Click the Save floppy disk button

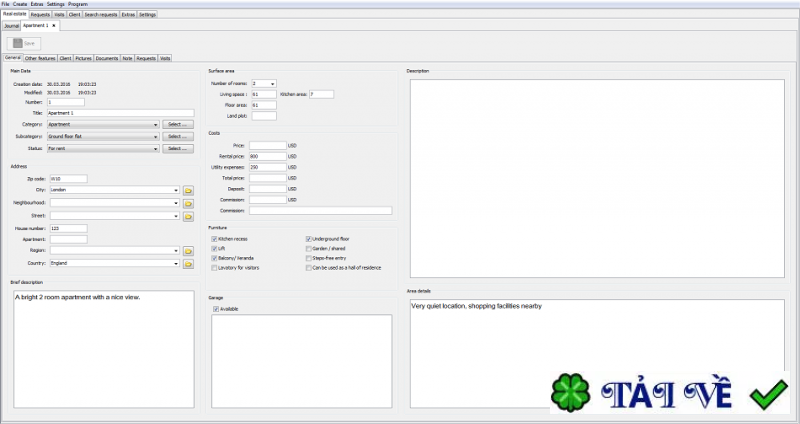pyautogui.click(x=24, y=43)
